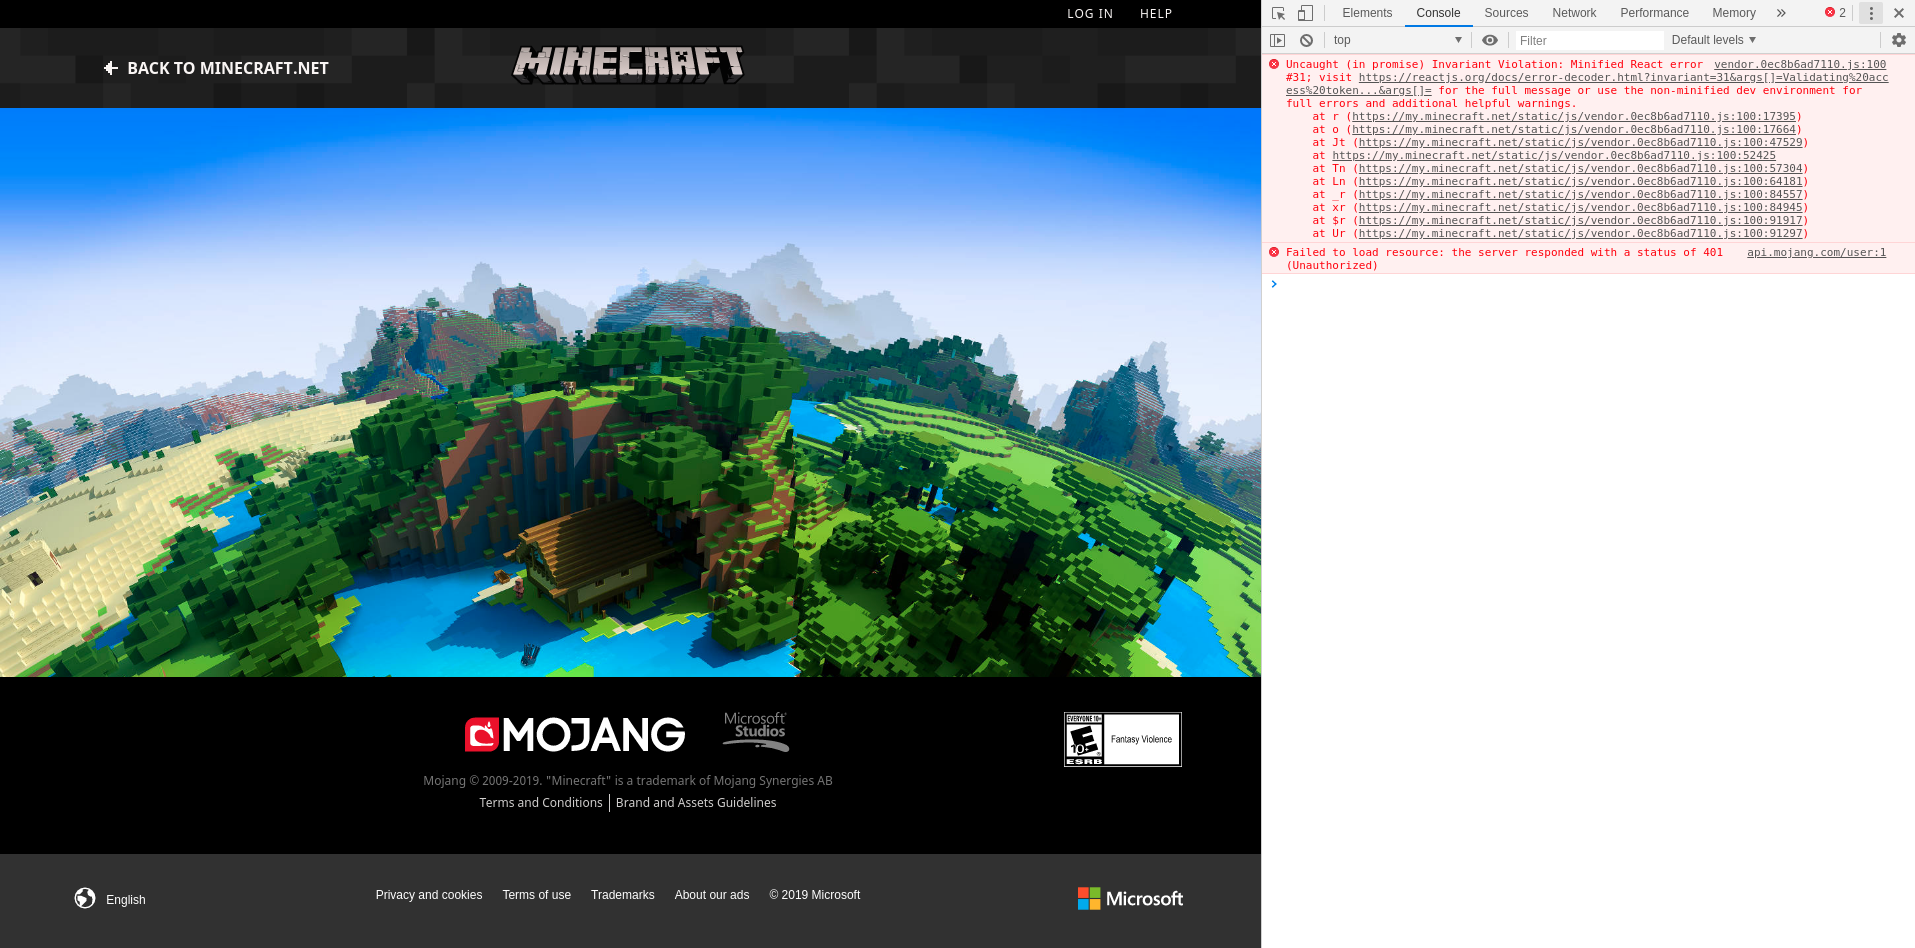
Task: Show the console sidebar
Action: point(1278,40)
